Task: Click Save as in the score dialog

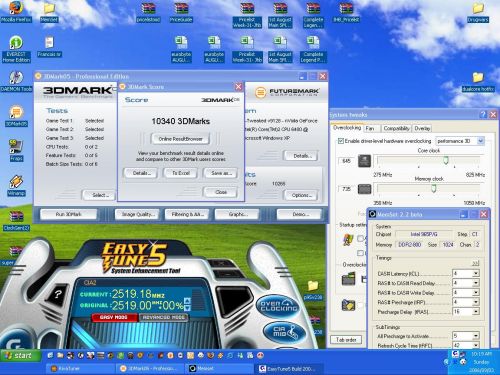Action: pos(221,173)
